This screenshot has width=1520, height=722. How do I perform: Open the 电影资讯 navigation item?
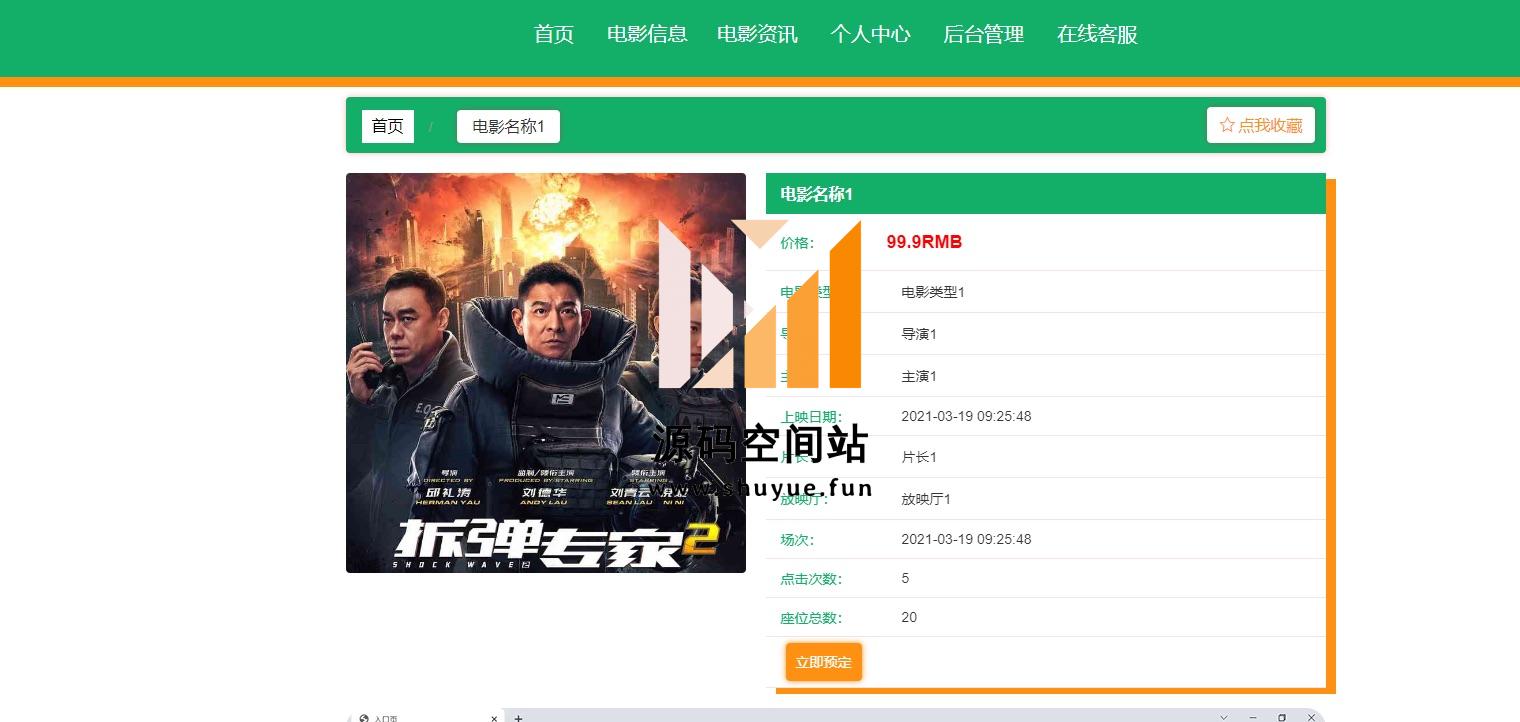point(757,35)
